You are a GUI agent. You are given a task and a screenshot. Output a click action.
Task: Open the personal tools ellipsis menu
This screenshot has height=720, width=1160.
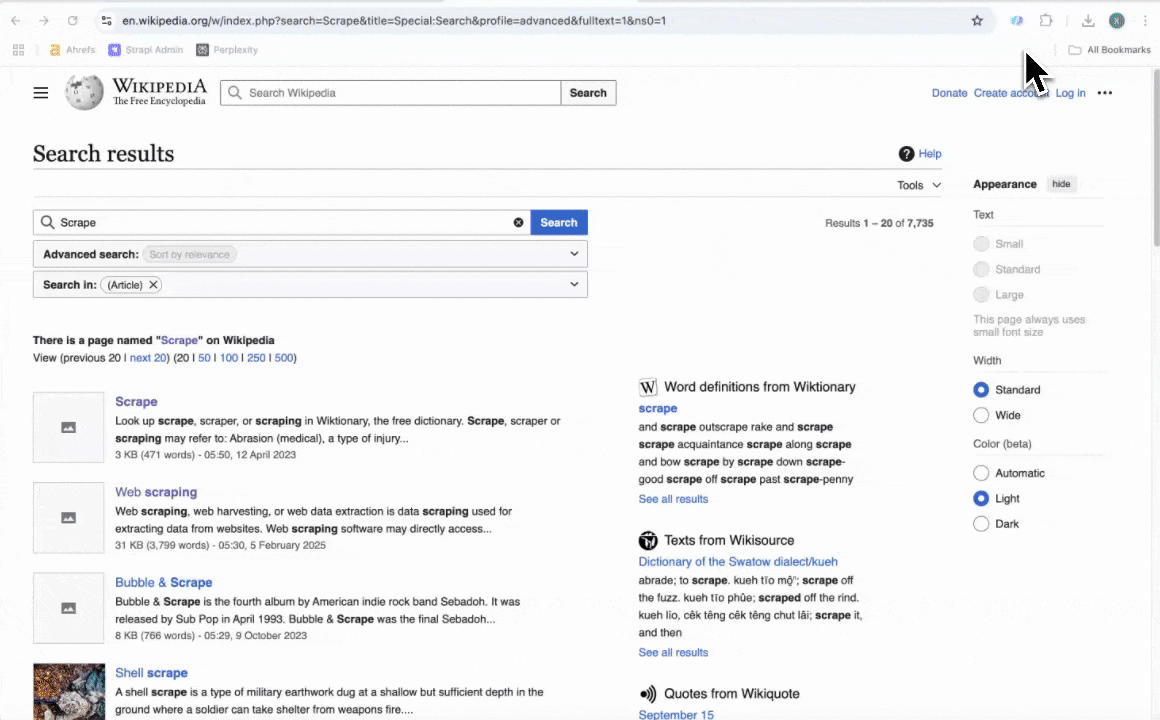coord(1105,92)
